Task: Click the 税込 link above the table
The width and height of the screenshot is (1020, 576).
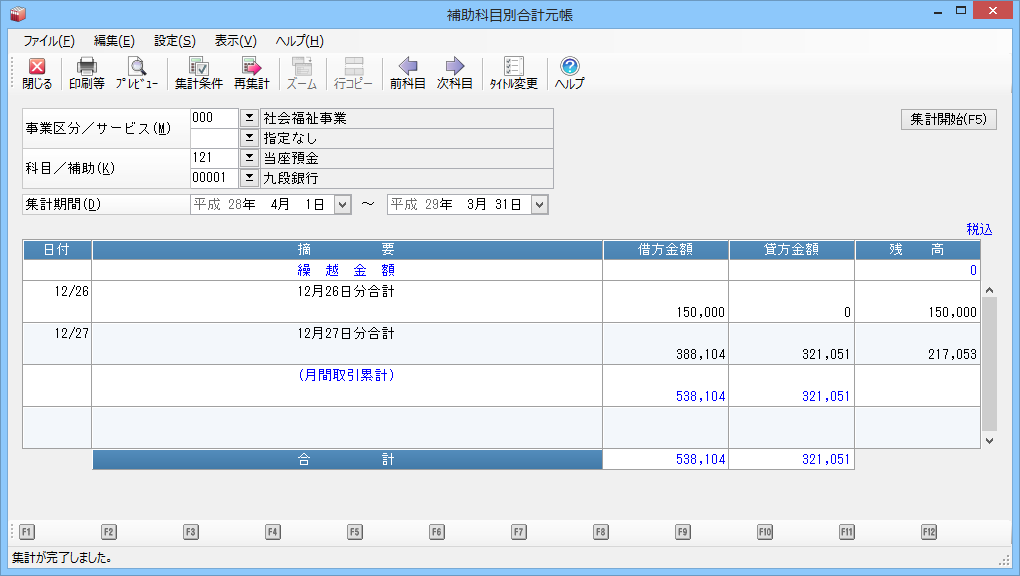Action: [x=979, y=229]
